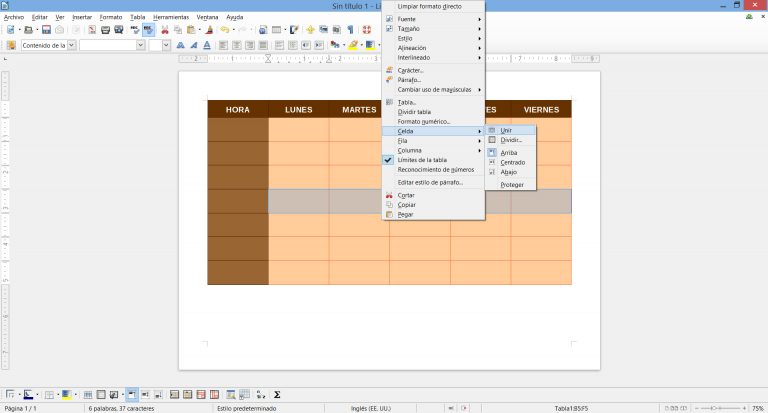Click the Gallery picture icon
Screen dimensions: 768x413
coord(323,30)
